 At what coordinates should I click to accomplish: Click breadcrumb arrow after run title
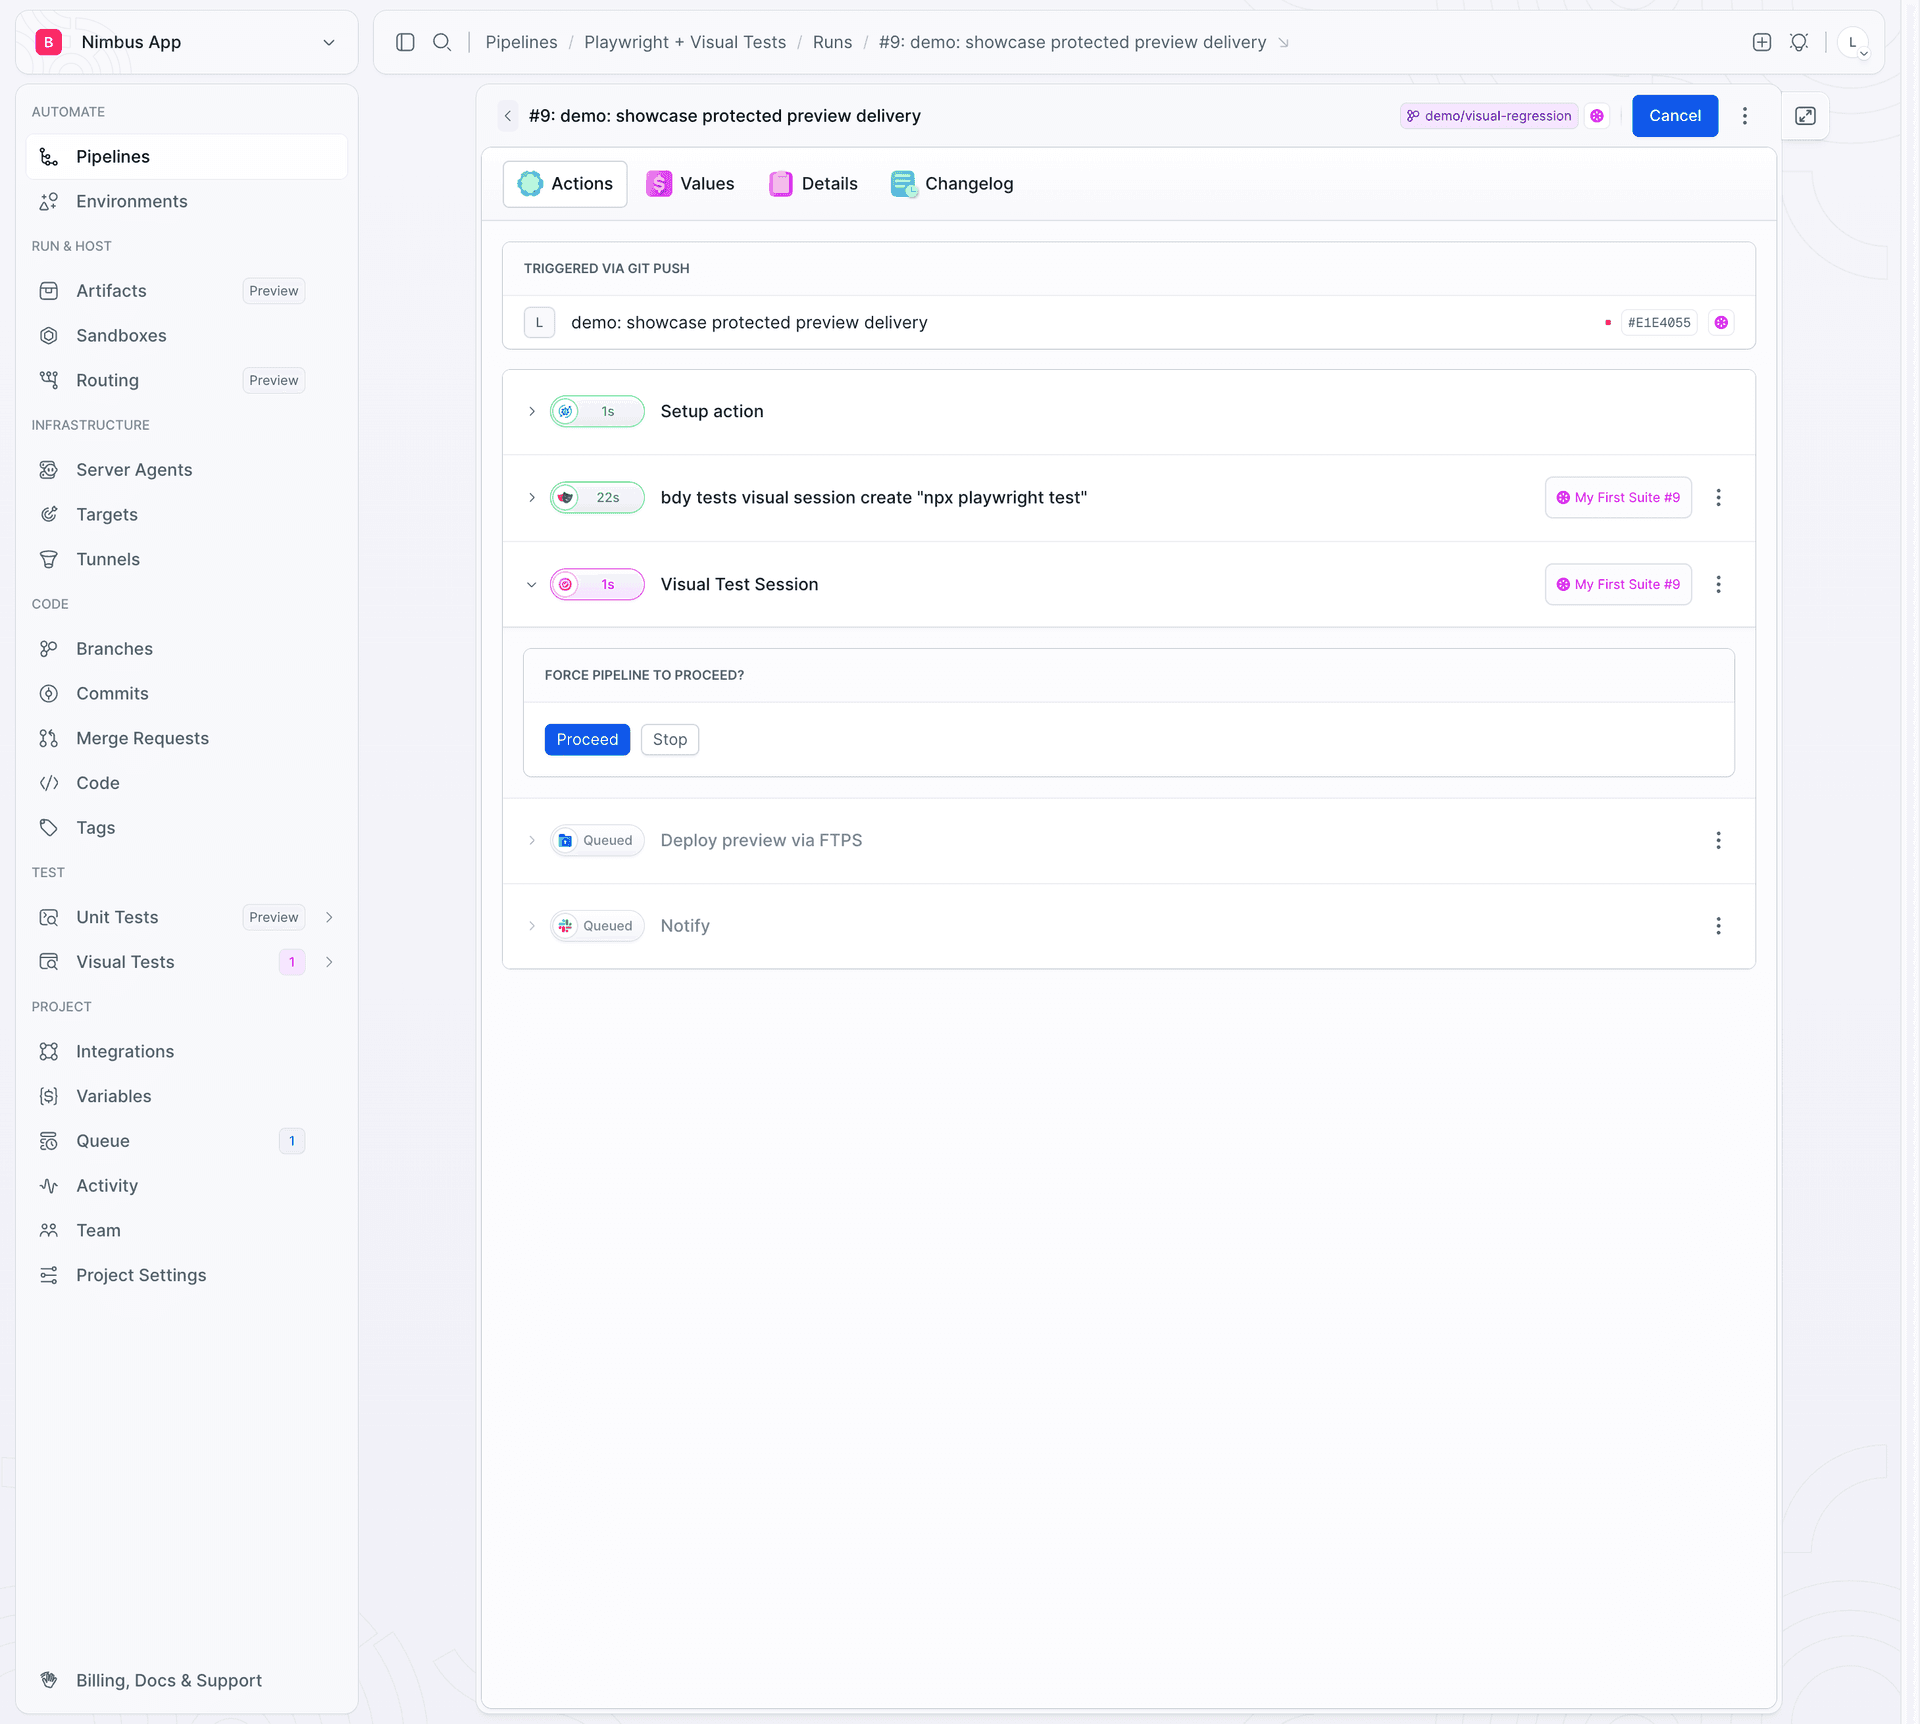click(x=1284, y=43)
